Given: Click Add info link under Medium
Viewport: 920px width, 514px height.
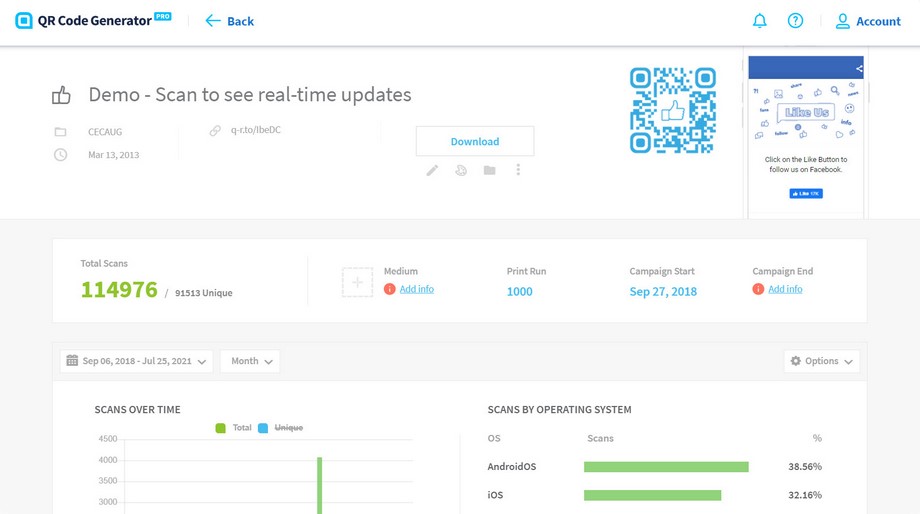Looking at the screenshot, I should 417,289.
